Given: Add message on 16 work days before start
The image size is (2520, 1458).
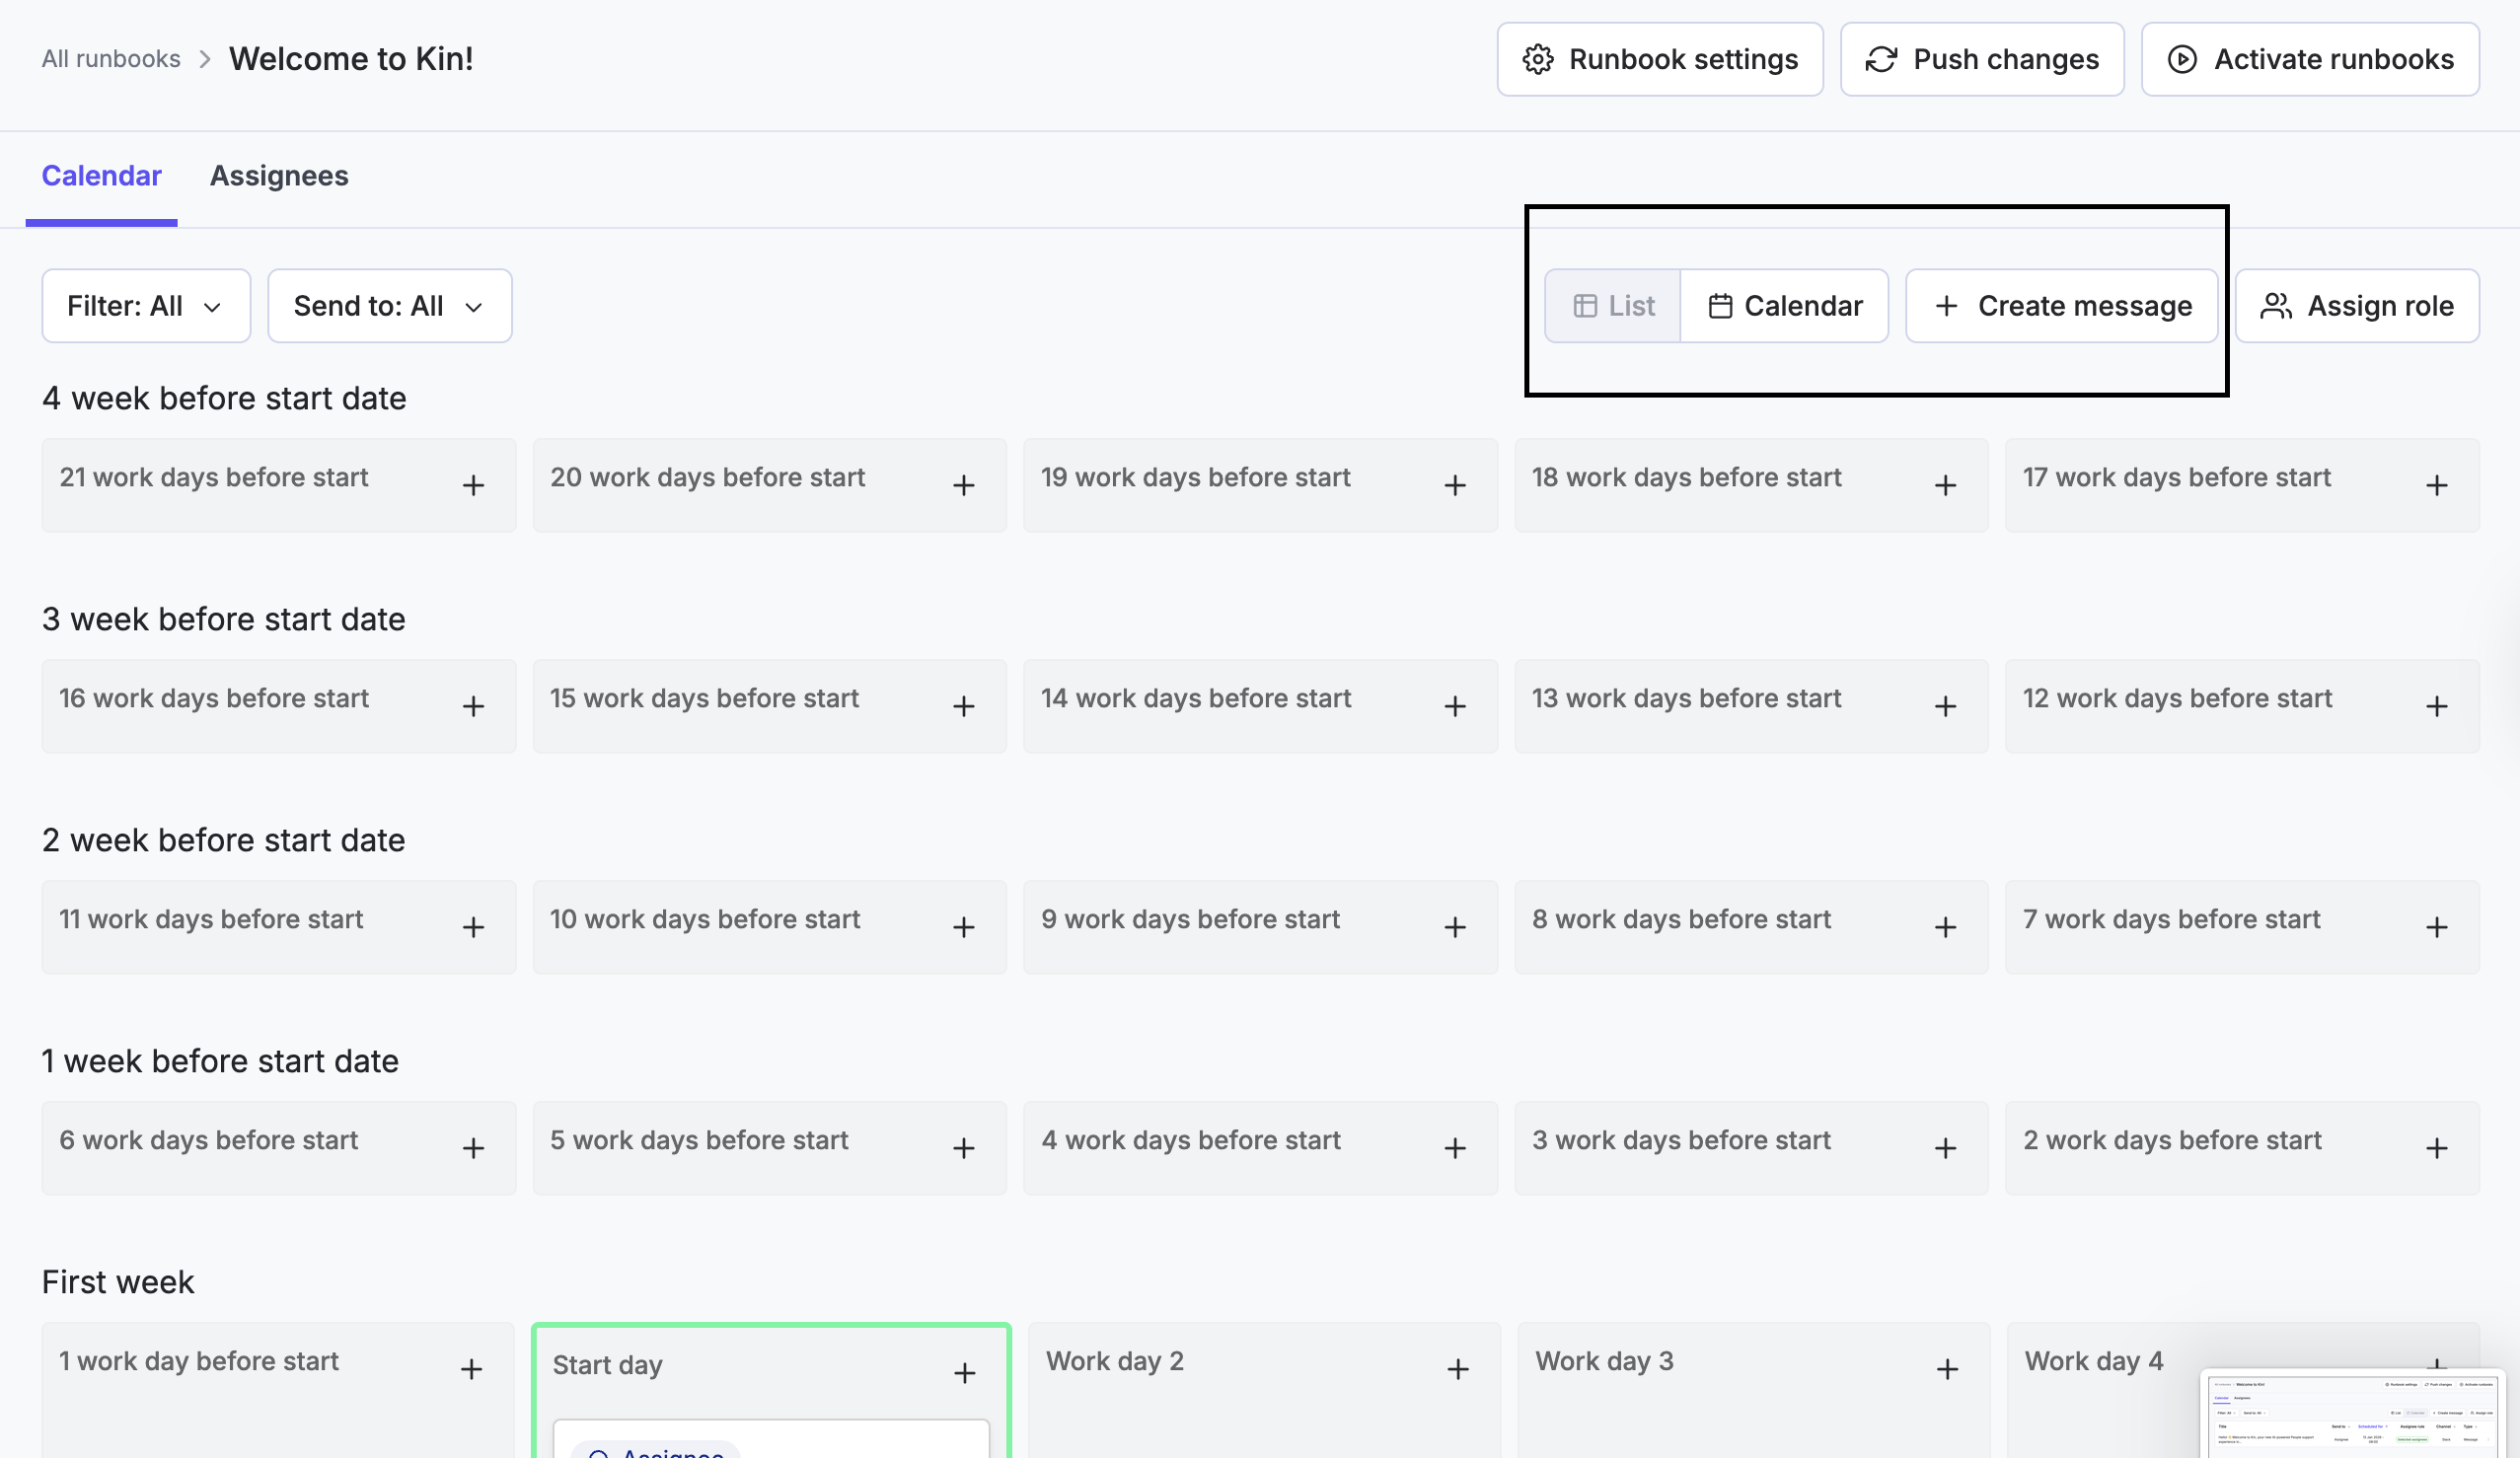Looking at the screenshot, I should [x=474, y=707].
